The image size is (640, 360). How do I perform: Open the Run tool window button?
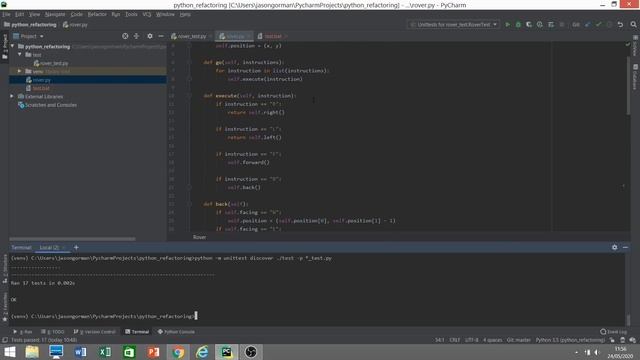23,332
